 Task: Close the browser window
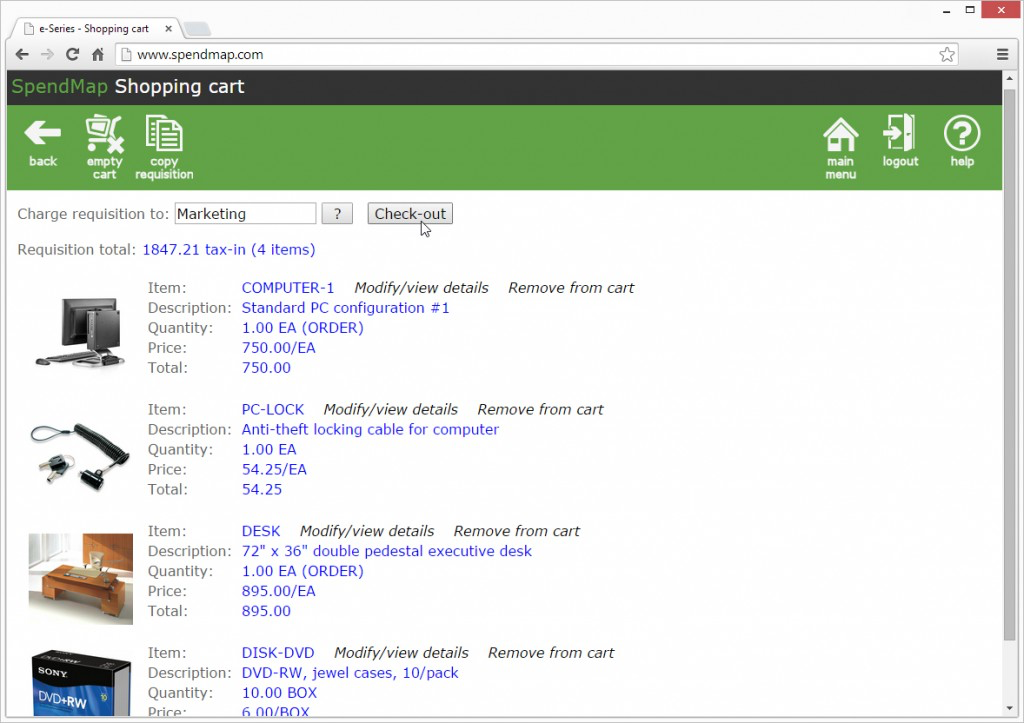(x=1002, y=10)
